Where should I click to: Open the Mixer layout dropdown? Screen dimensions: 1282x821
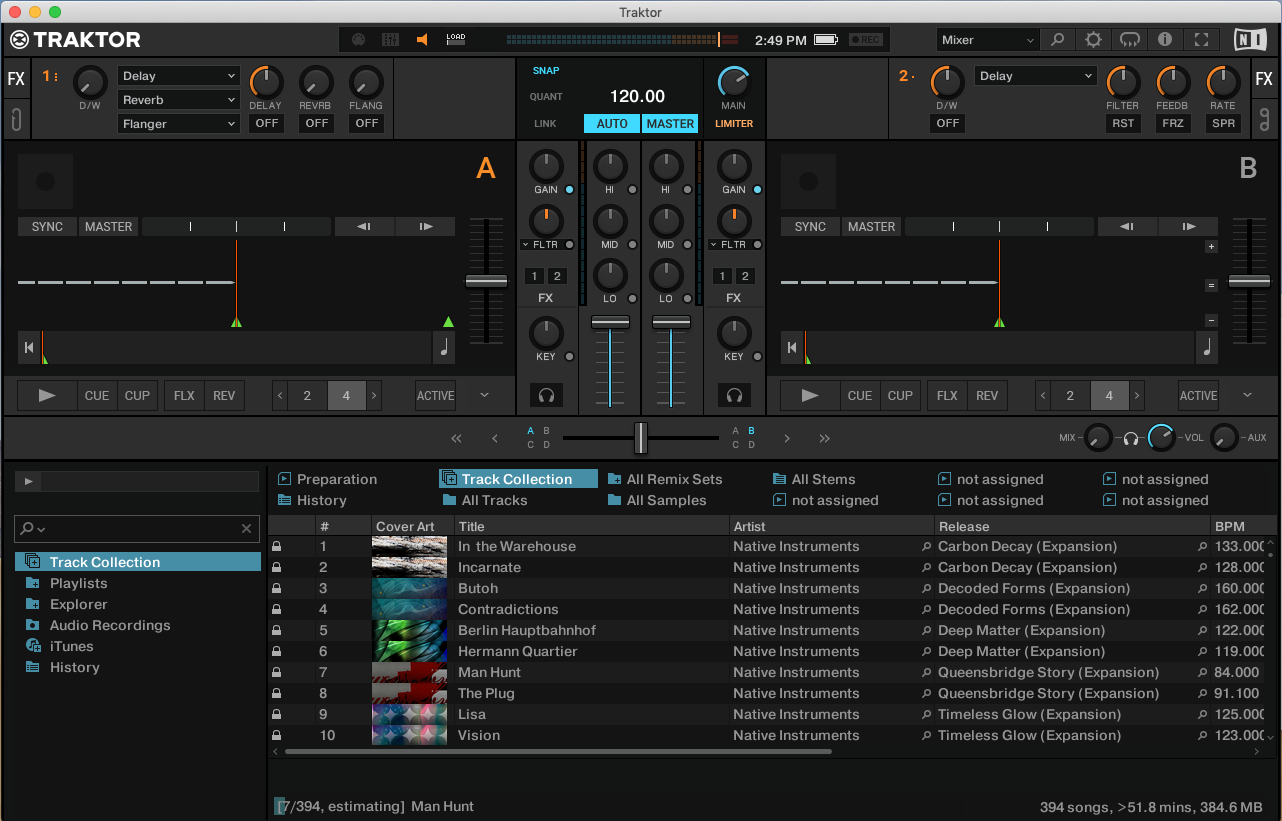tap(988, 40)
